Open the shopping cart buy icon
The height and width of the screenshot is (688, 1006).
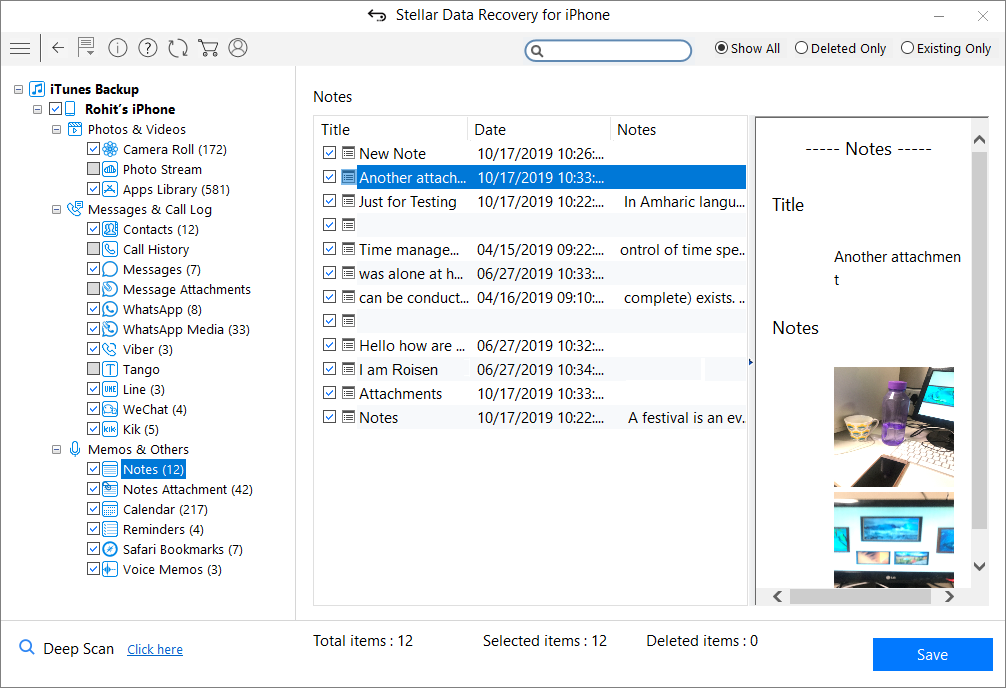208,48
